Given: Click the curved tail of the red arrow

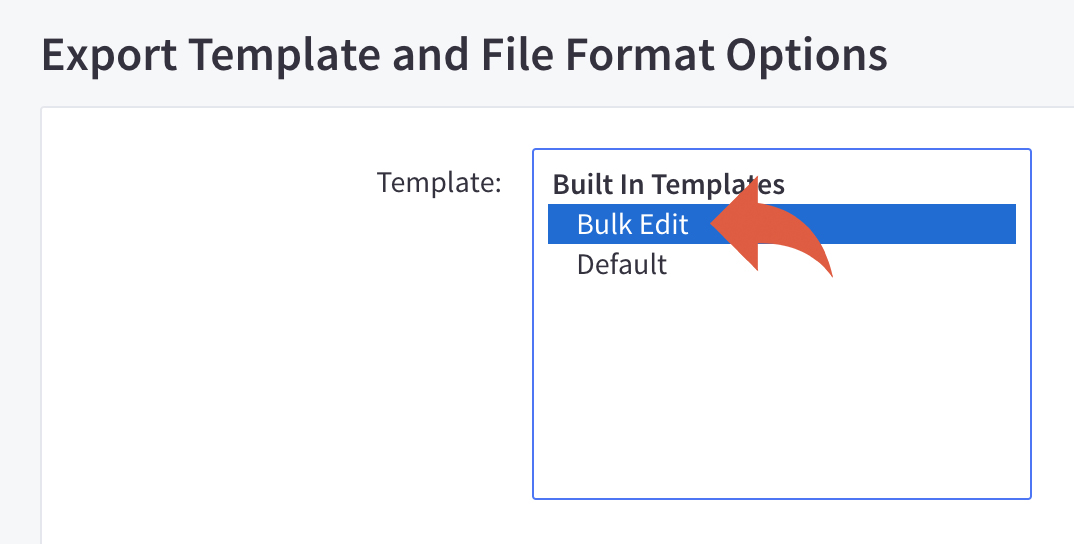Looking at the screenshot, I should 808,247.
